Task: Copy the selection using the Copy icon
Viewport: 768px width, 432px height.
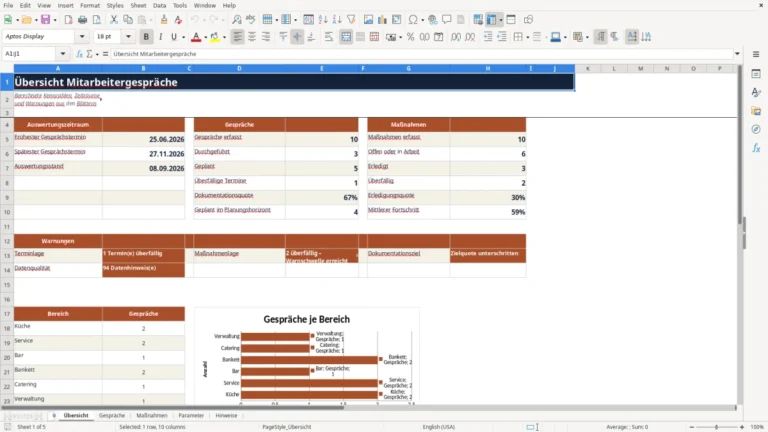Action: pos(128,20)
